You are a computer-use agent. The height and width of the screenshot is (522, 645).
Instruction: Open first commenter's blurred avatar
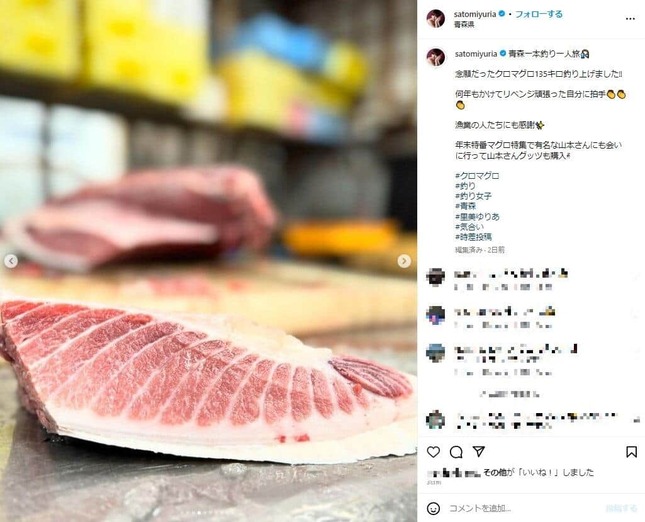[436, 277]
